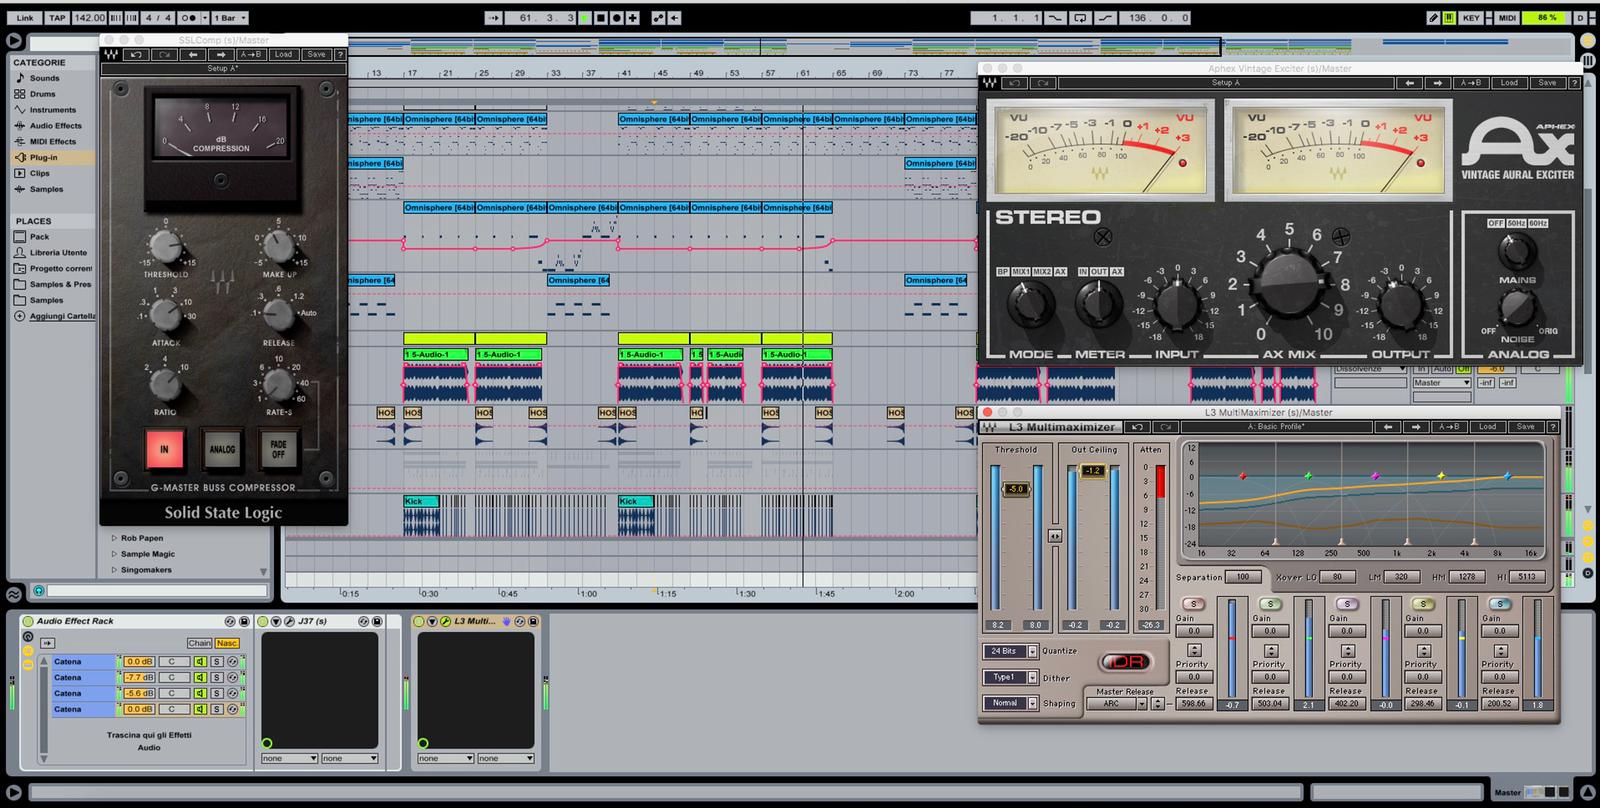Open help in the SSLComp plugin toolbar
This screenshot has width=1600, height=808.
[340, 54]
